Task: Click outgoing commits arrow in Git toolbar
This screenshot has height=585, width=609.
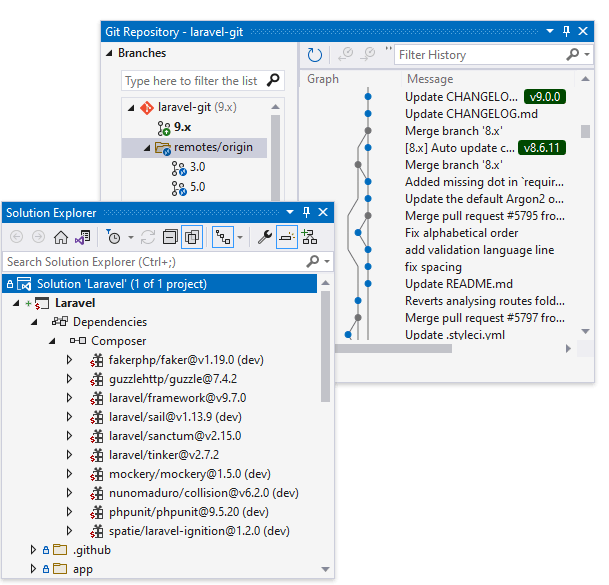Action: pyautogui.click(x=367, y=54)
